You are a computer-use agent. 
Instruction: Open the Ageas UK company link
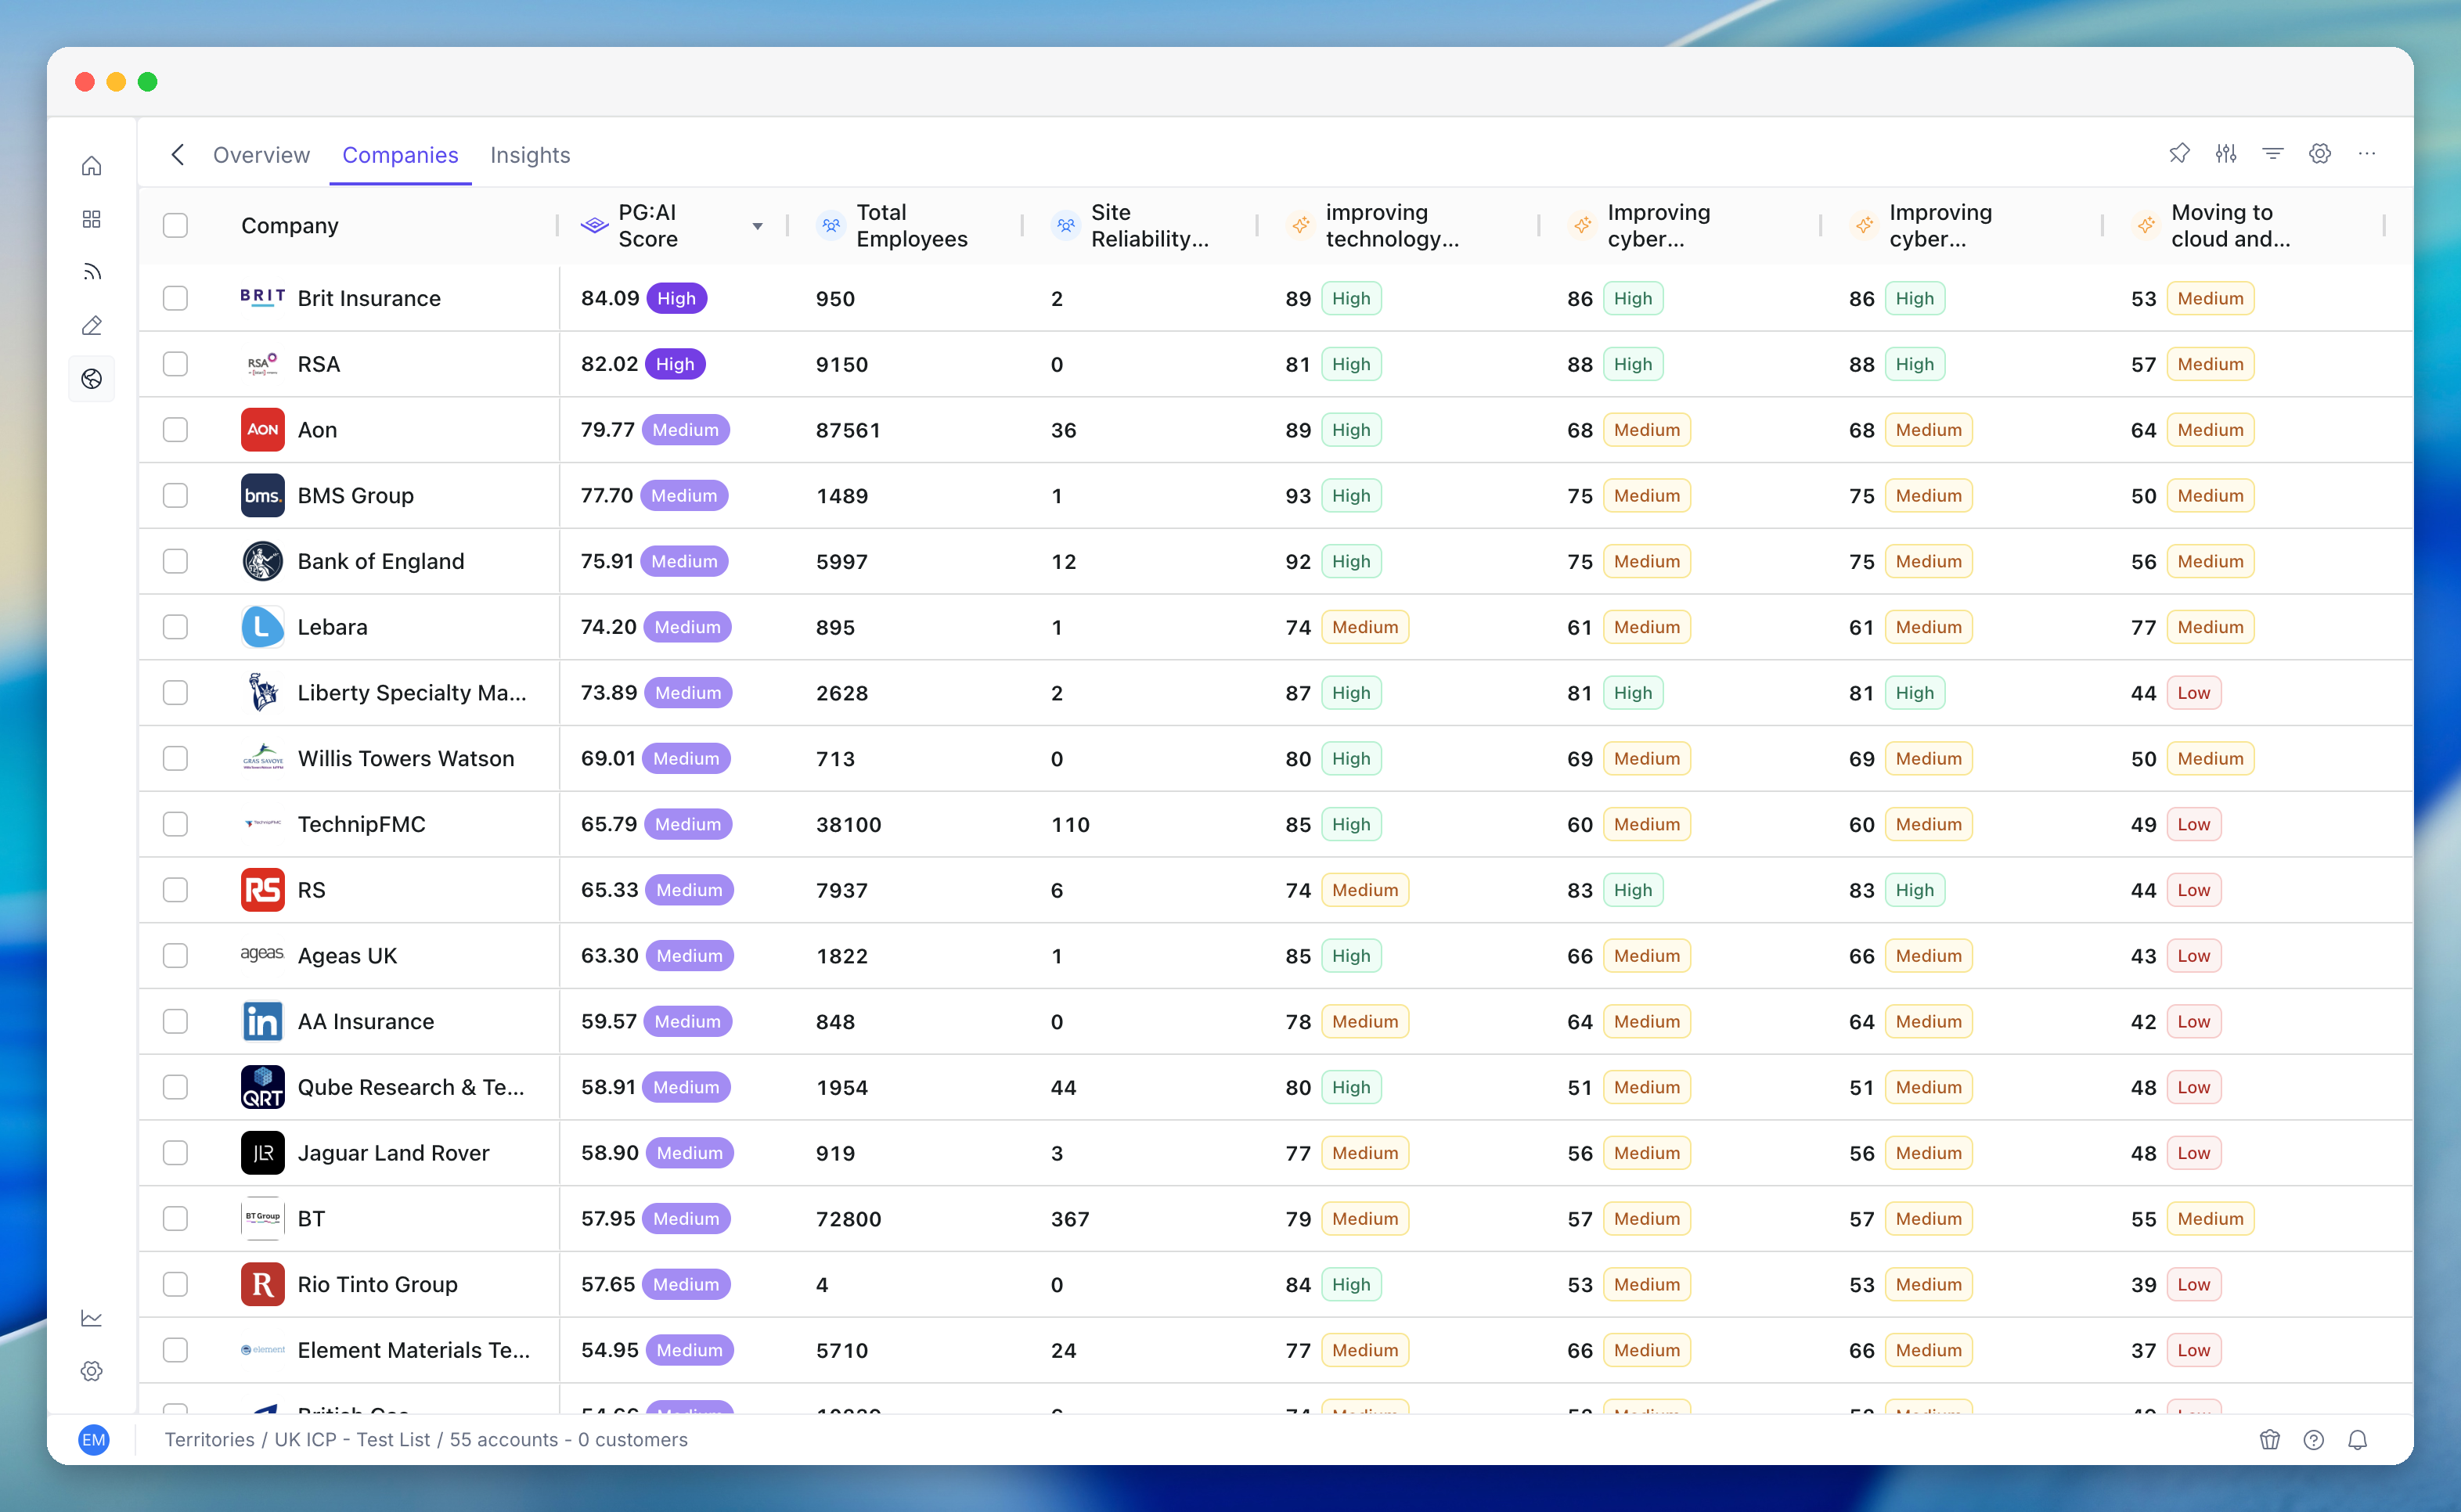click(x=347, y=956)
